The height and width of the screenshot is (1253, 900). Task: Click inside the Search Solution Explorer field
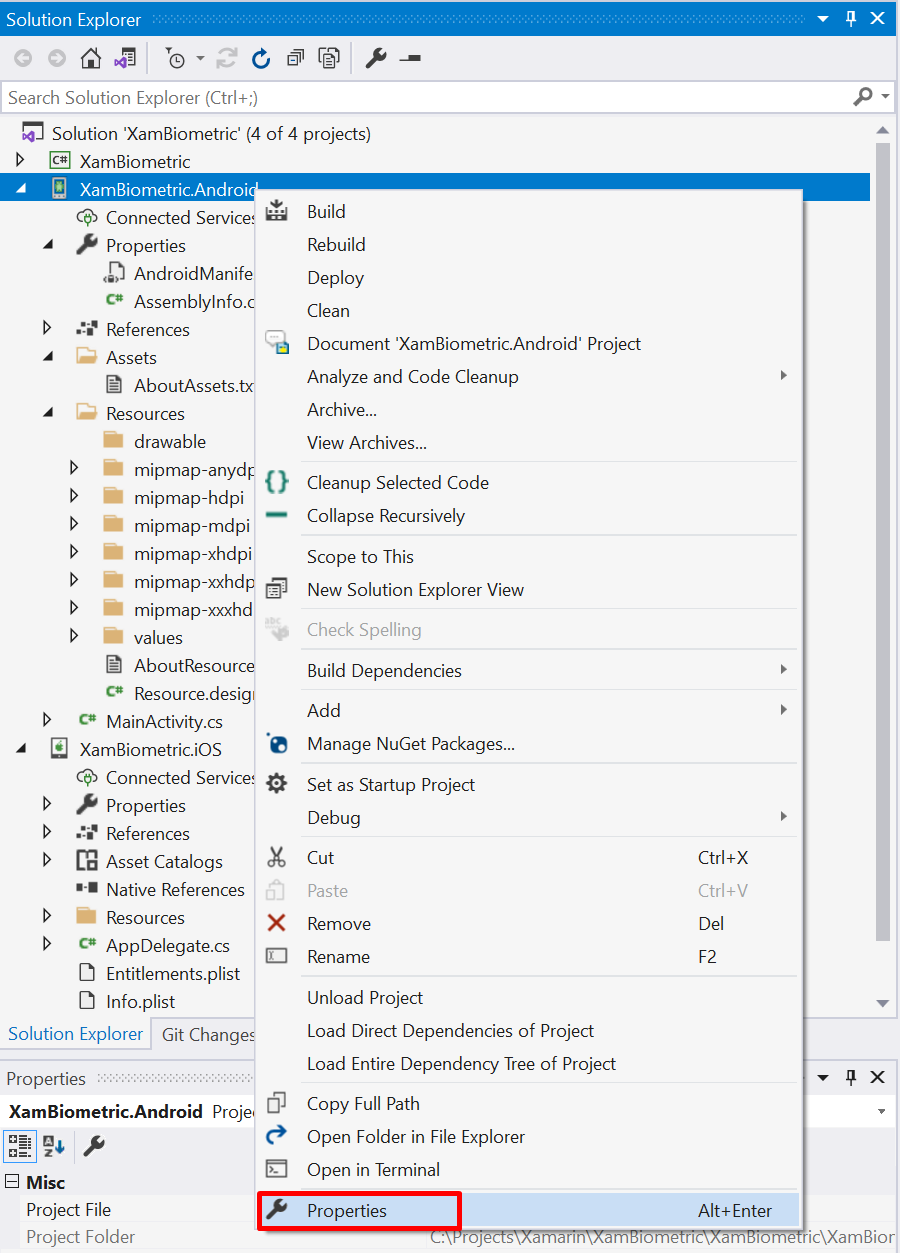(x=400, y=97)
